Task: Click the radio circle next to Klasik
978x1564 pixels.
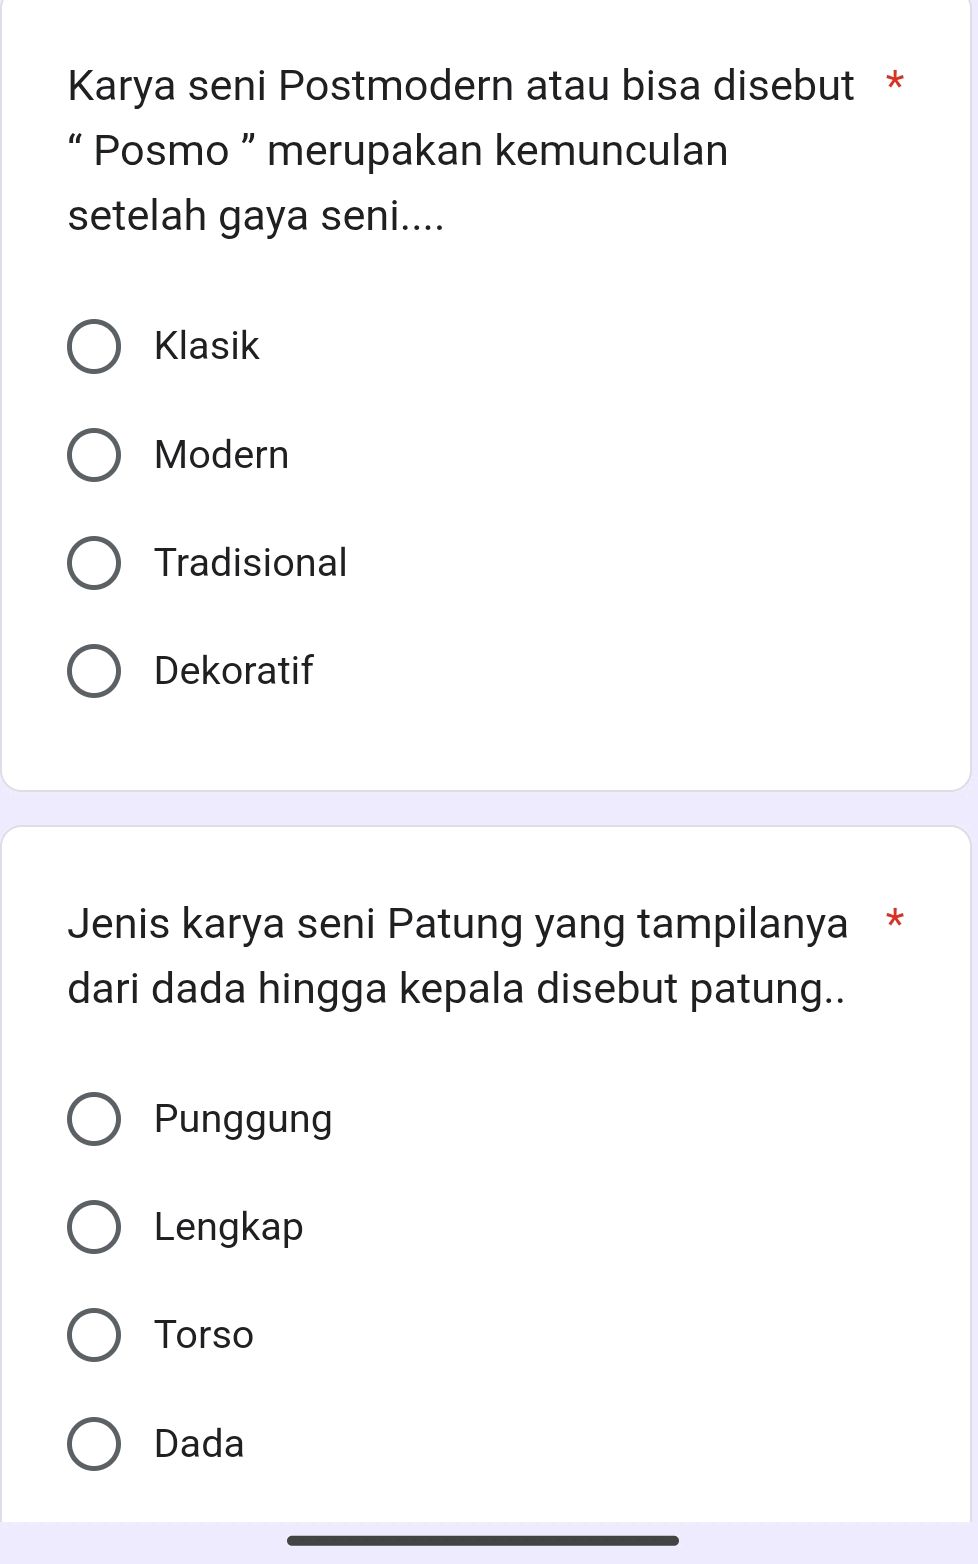Action: click(x=94, y=347)
